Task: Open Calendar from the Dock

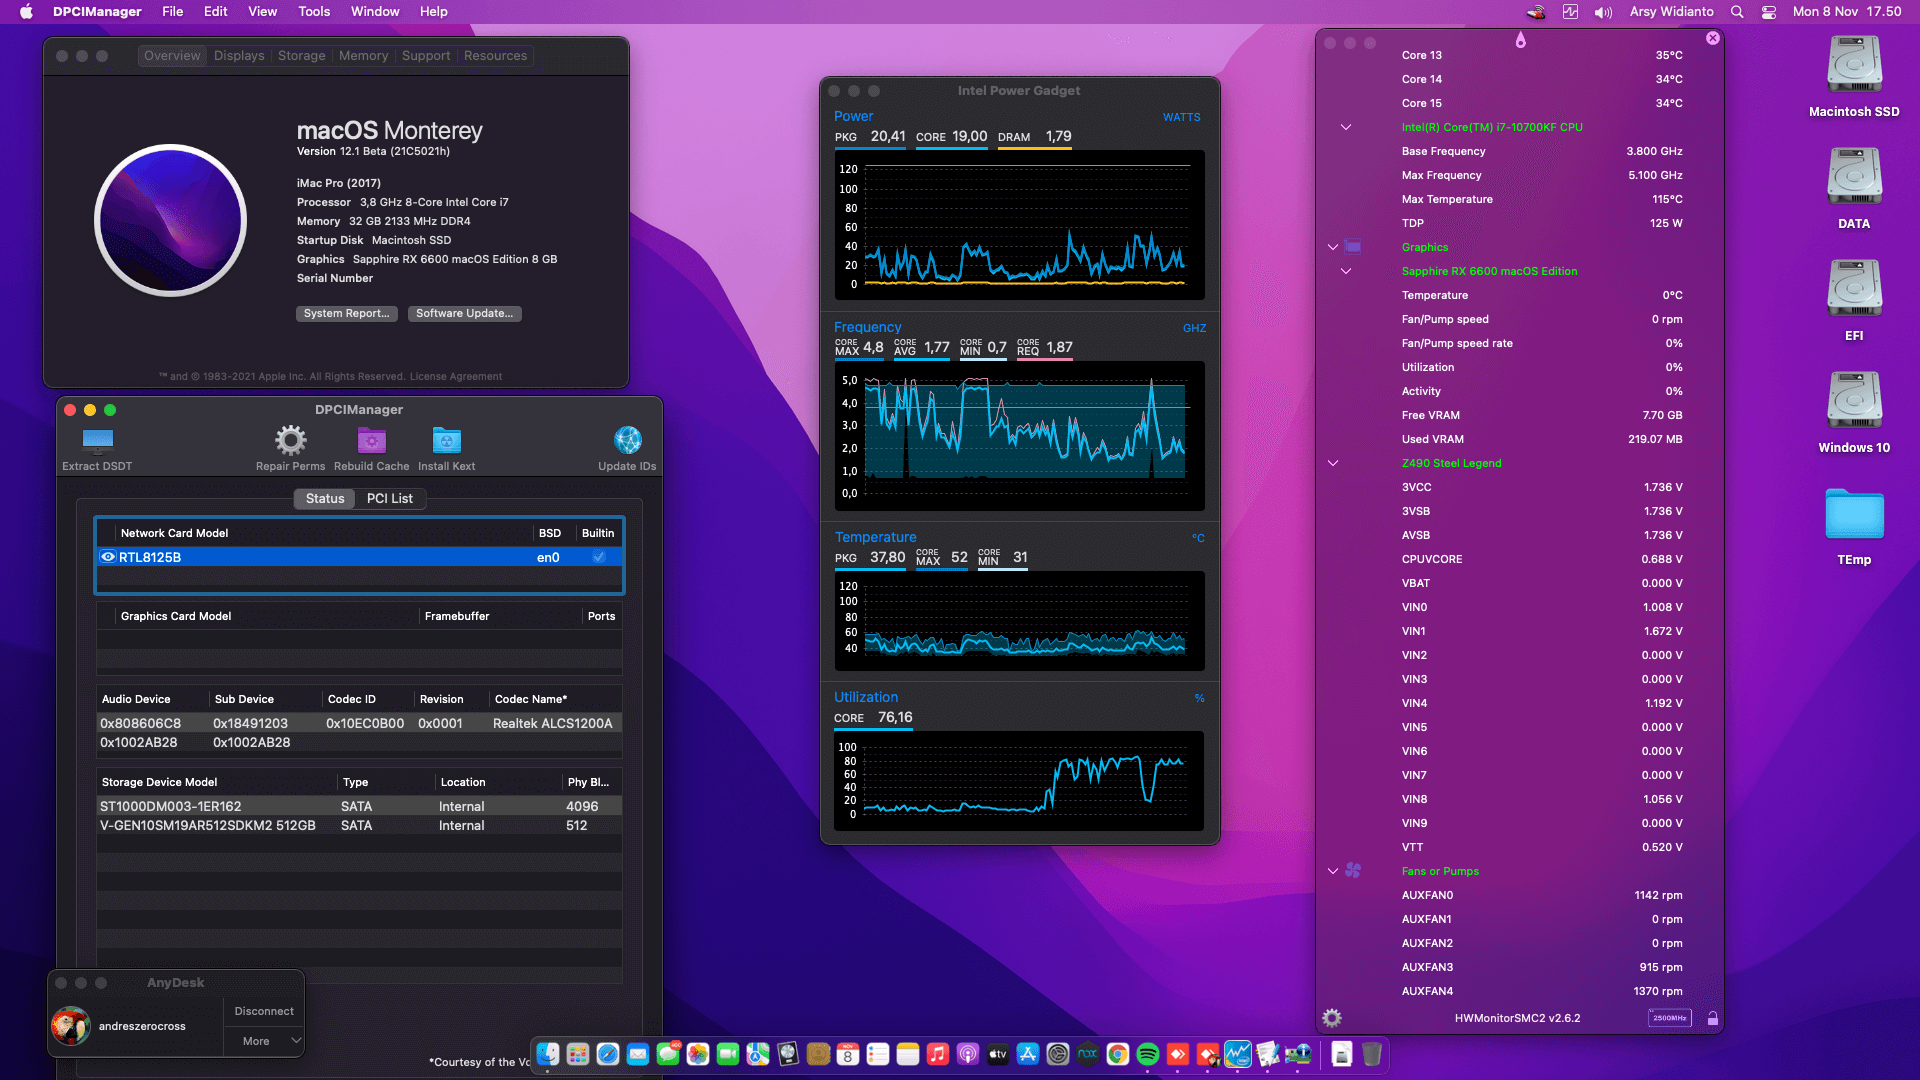Action: [848, 1054]
